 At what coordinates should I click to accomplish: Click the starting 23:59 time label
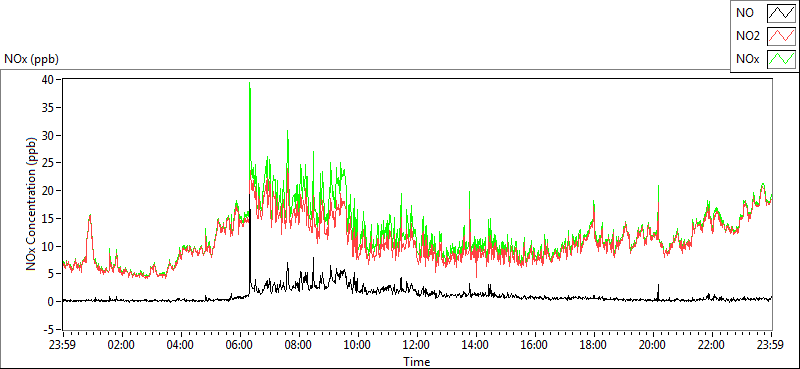click(63, 344)
